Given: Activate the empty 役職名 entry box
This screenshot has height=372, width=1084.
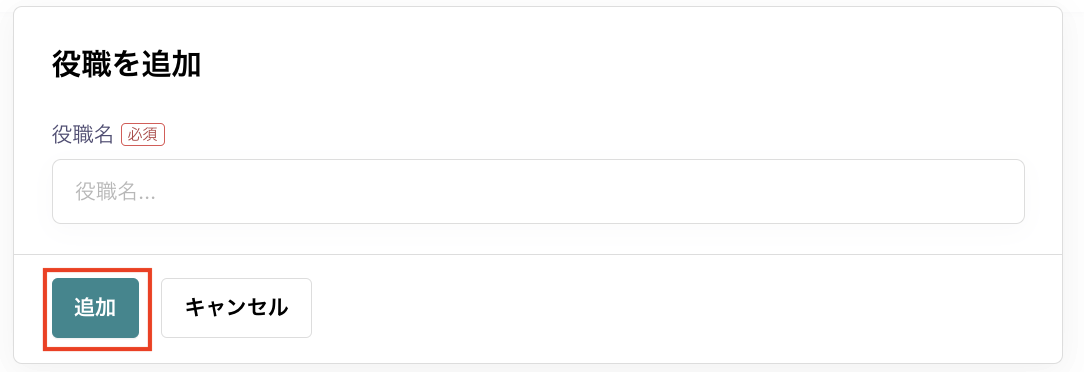Looking at the screenshot, I should click(539, 192).
